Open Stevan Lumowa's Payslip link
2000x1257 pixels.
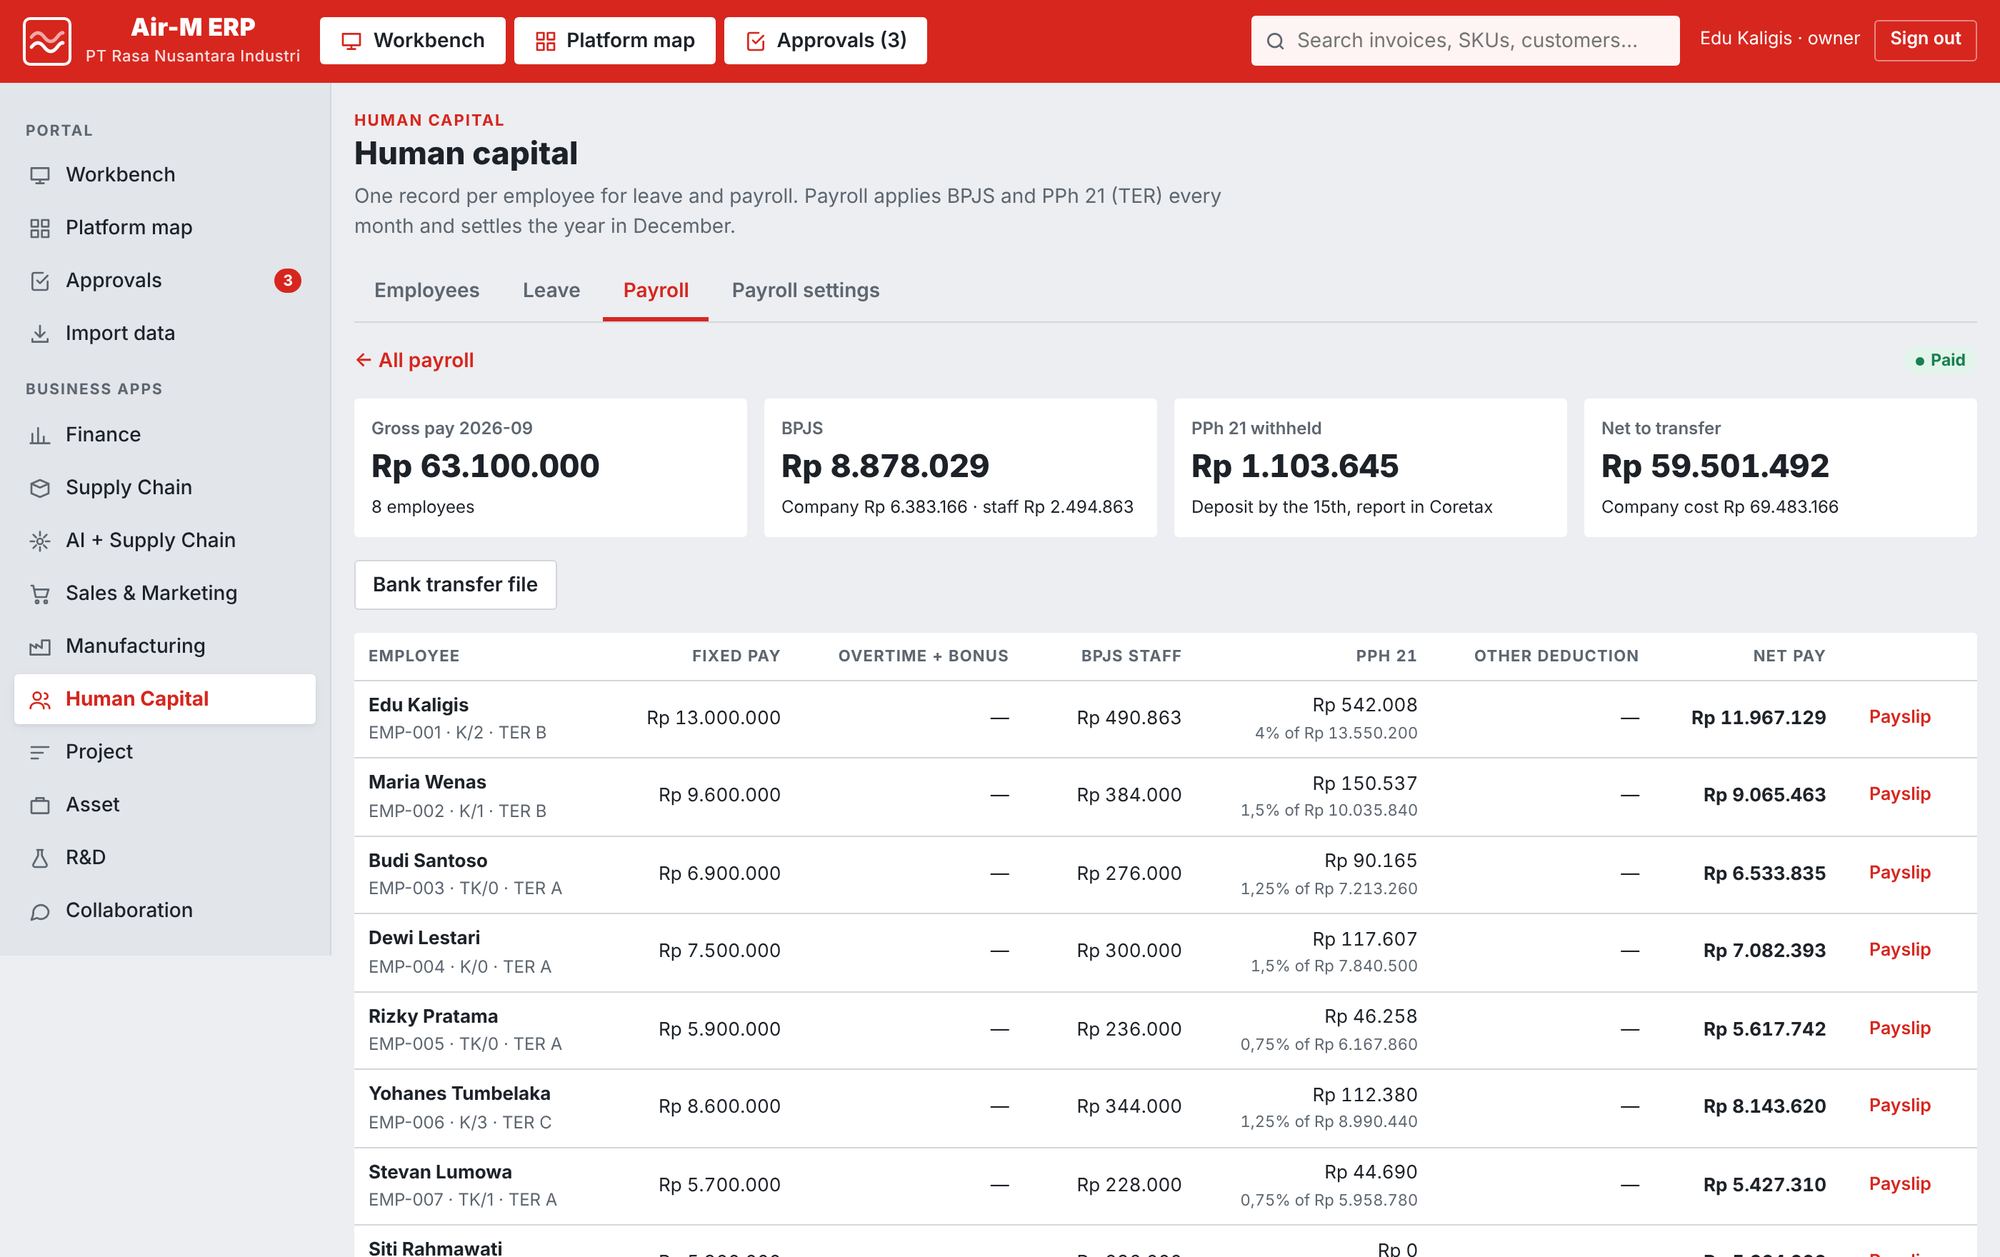(x=1900, y=1184)
